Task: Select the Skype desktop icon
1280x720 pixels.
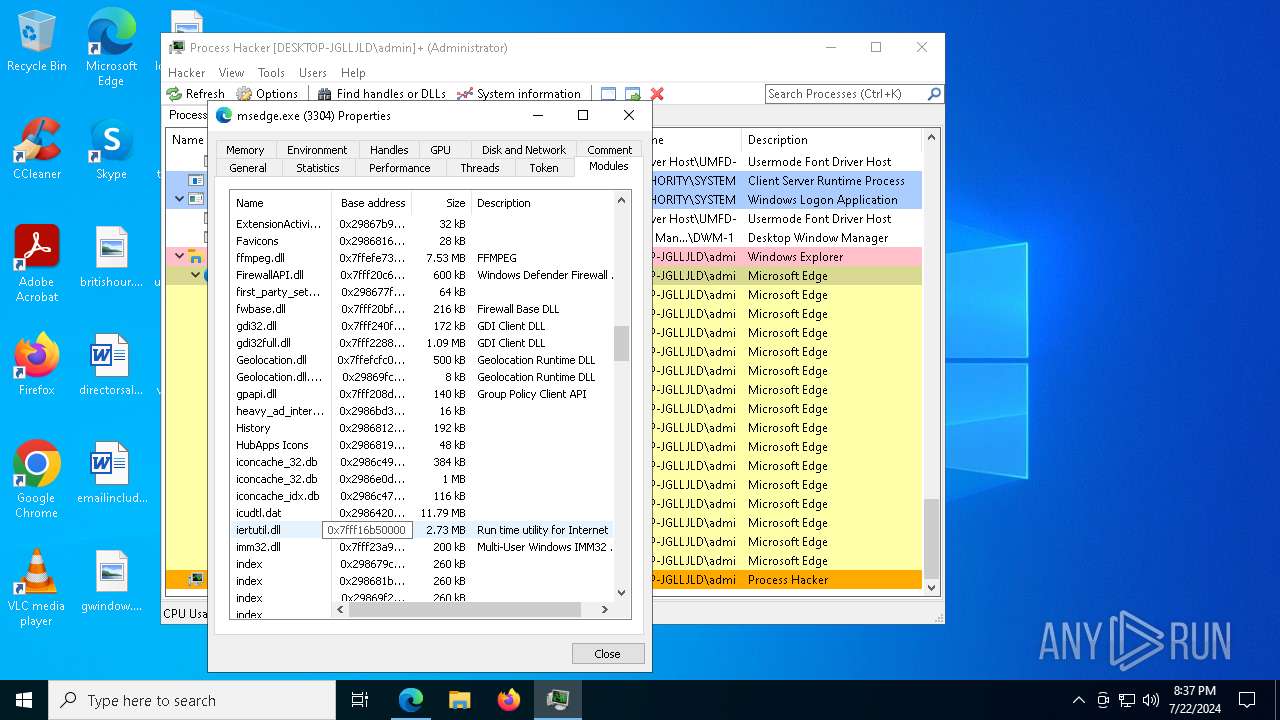Action: tap(111, 149)
